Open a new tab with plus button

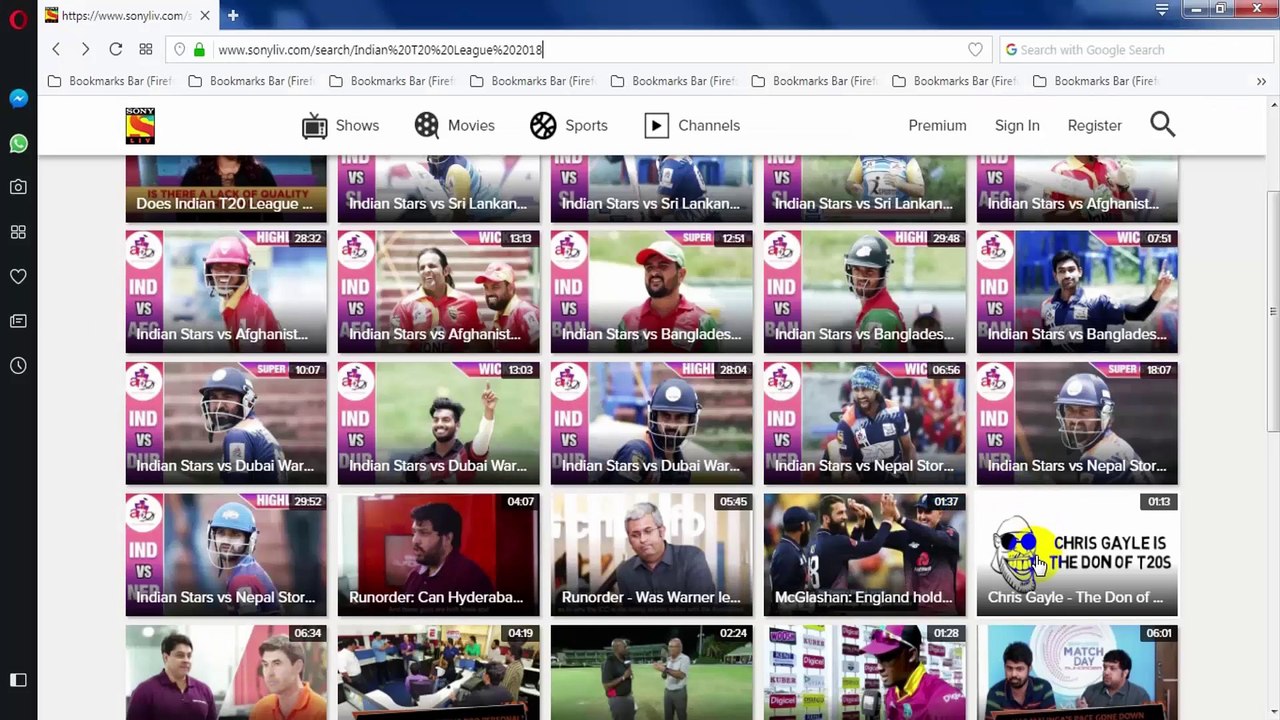click(x=232, y=15)
